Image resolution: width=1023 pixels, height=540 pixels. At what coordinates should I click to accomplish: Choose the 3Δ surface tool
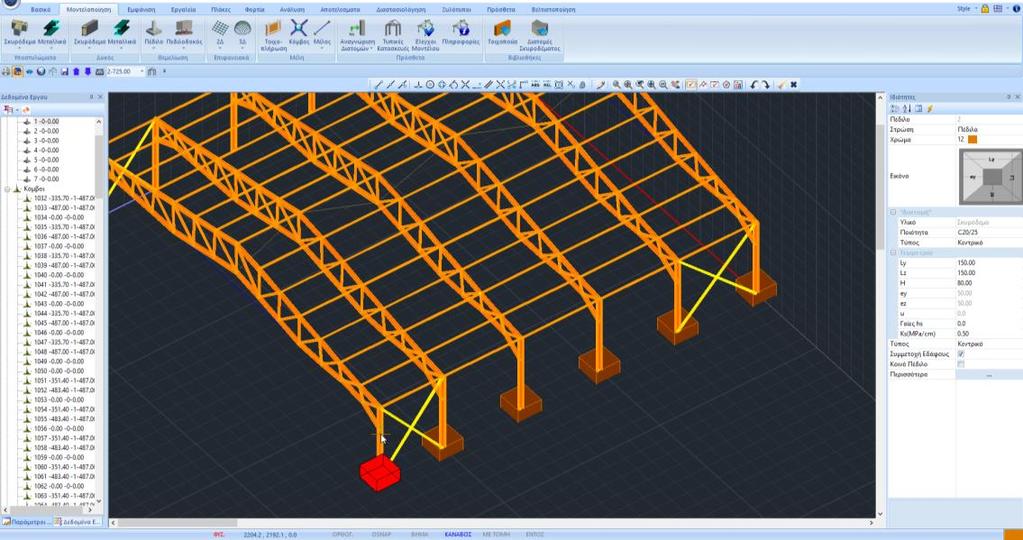click(242, 33)
